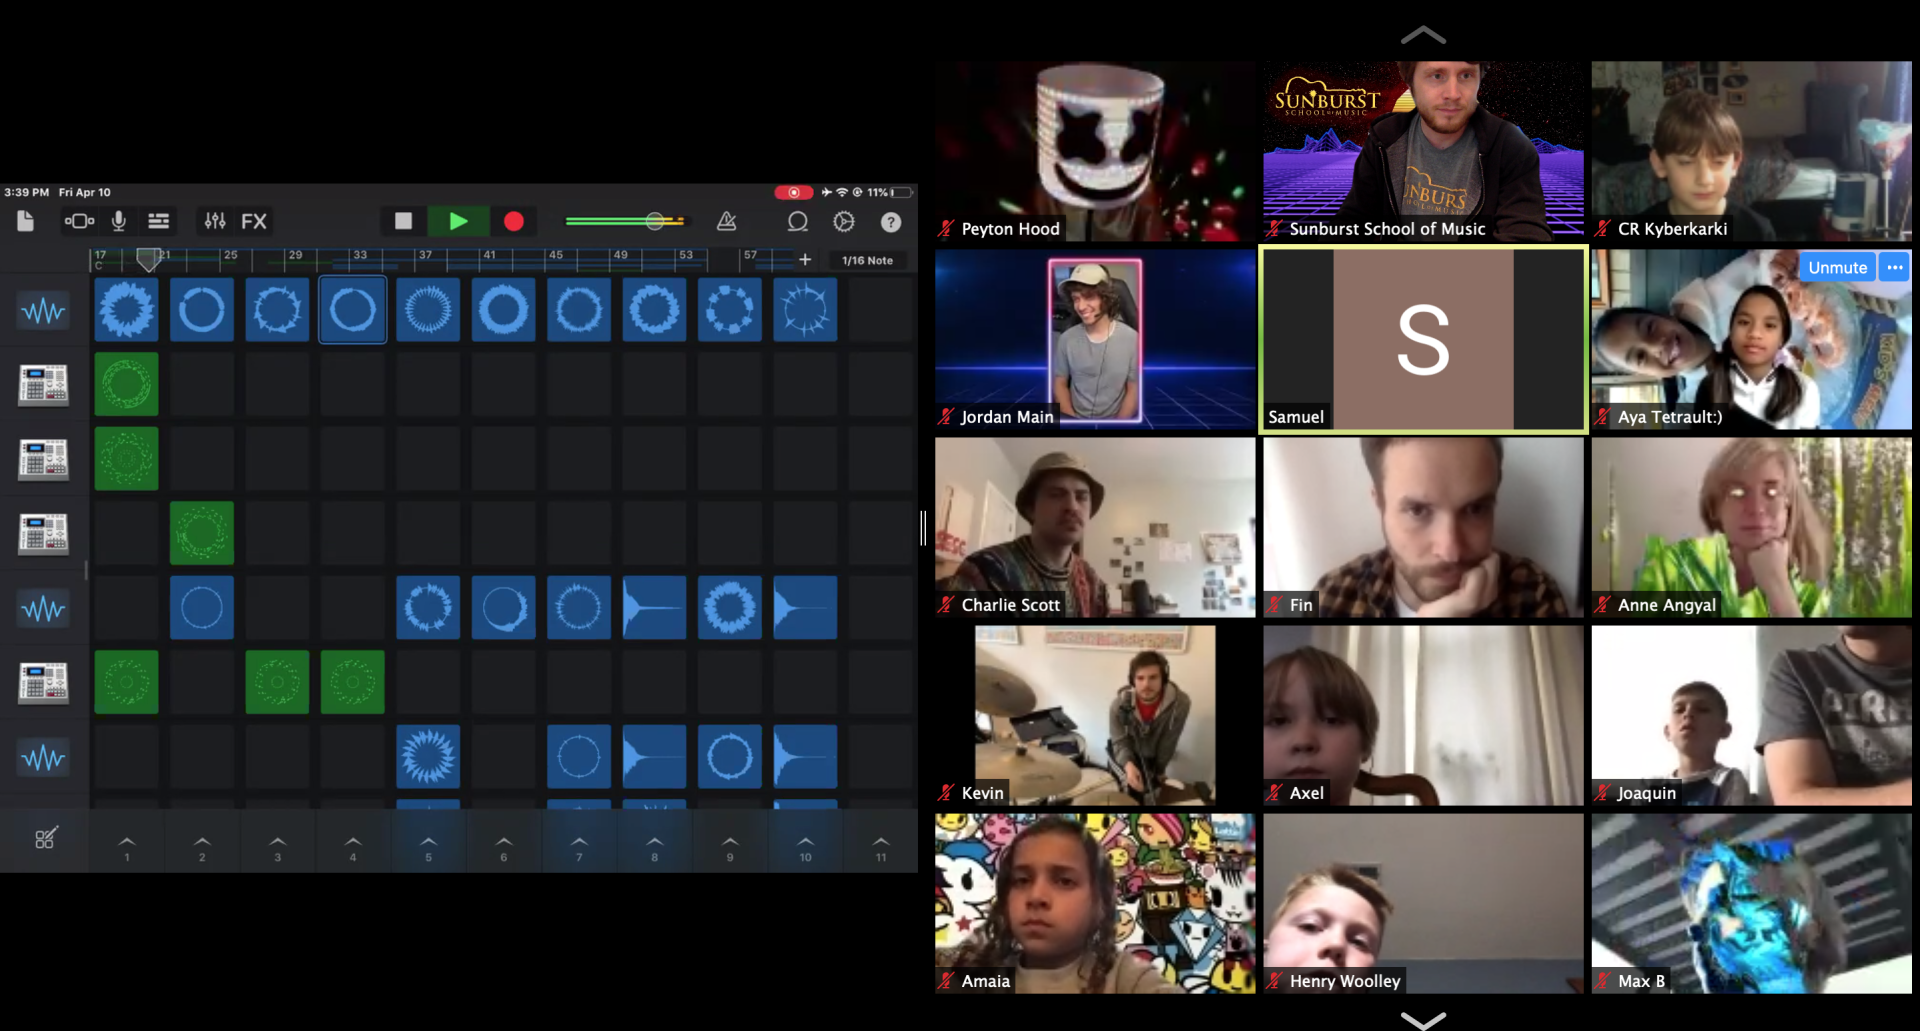This screenshot has width=1920, height=1031.
Task: Select Anne Angyal's video tile
Action: (1751, 527)
